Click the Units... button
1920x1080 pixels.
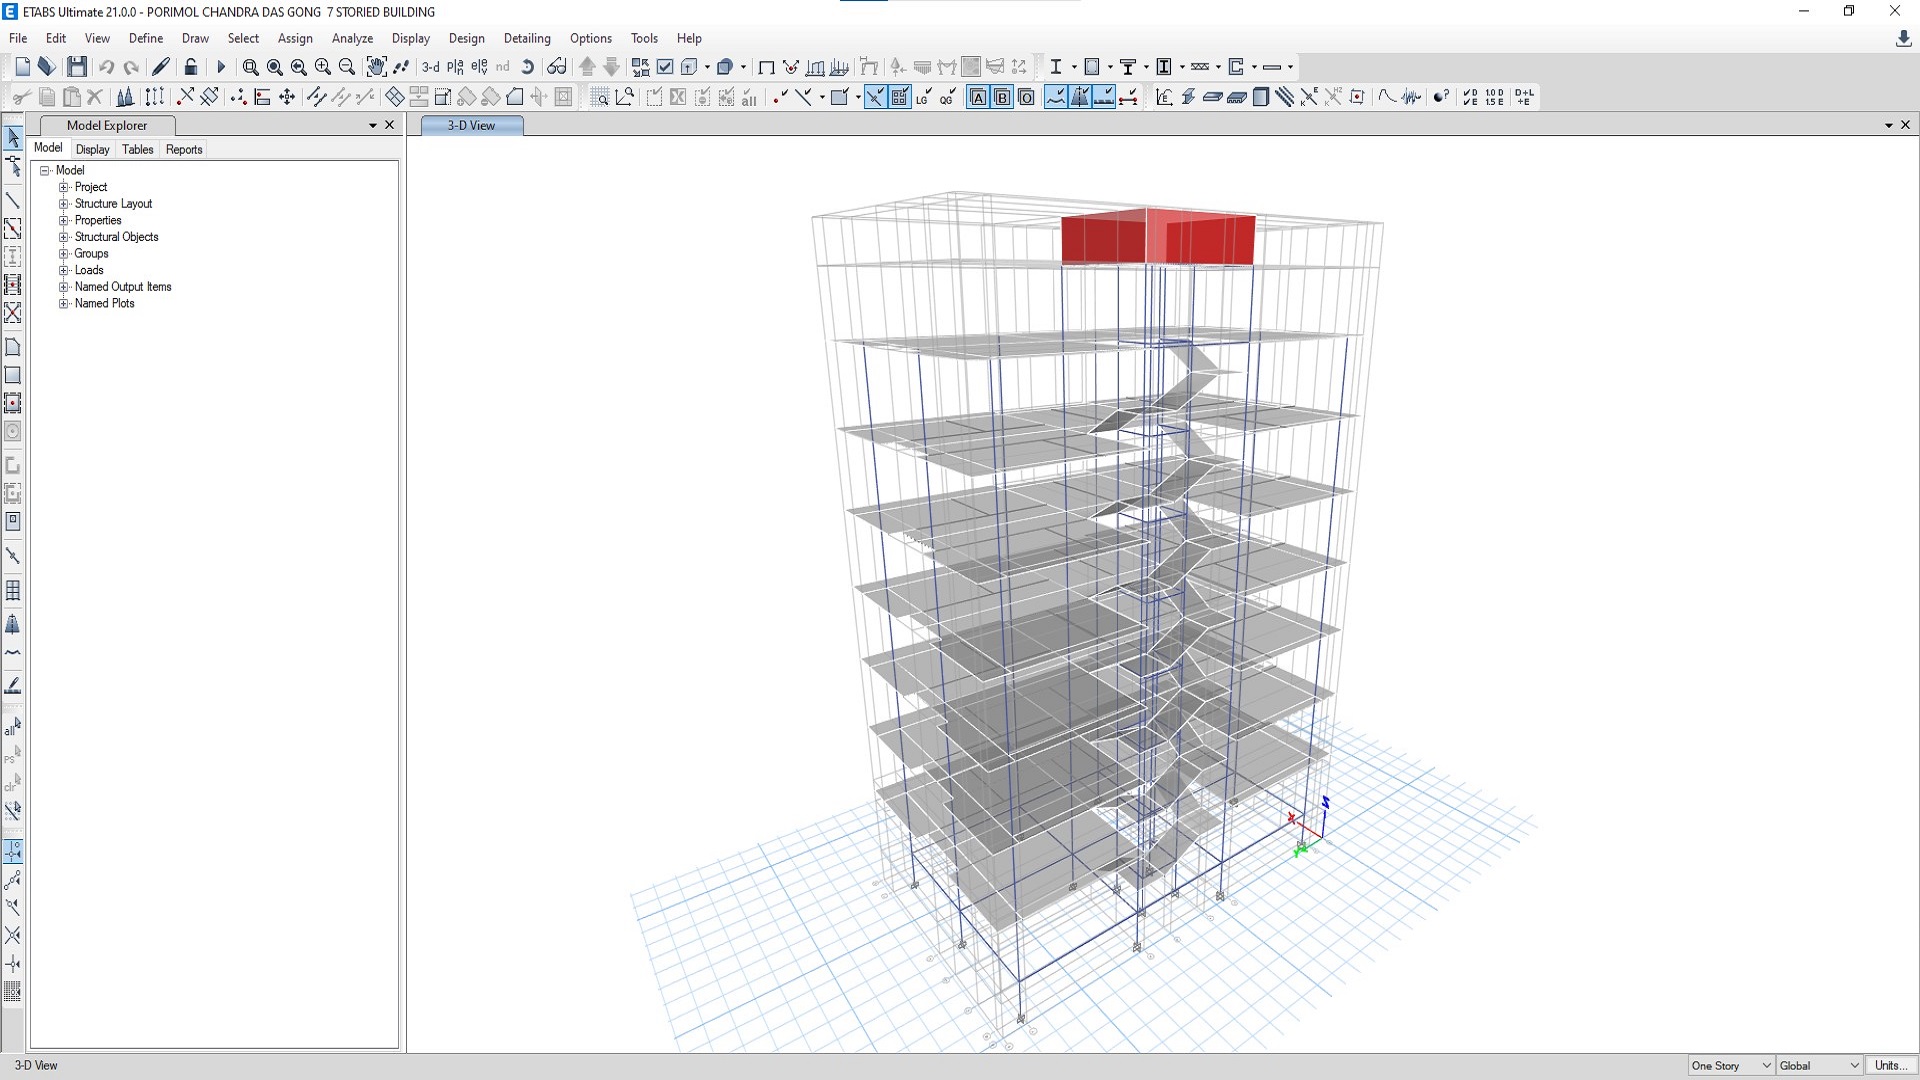coord(1889,1065)
